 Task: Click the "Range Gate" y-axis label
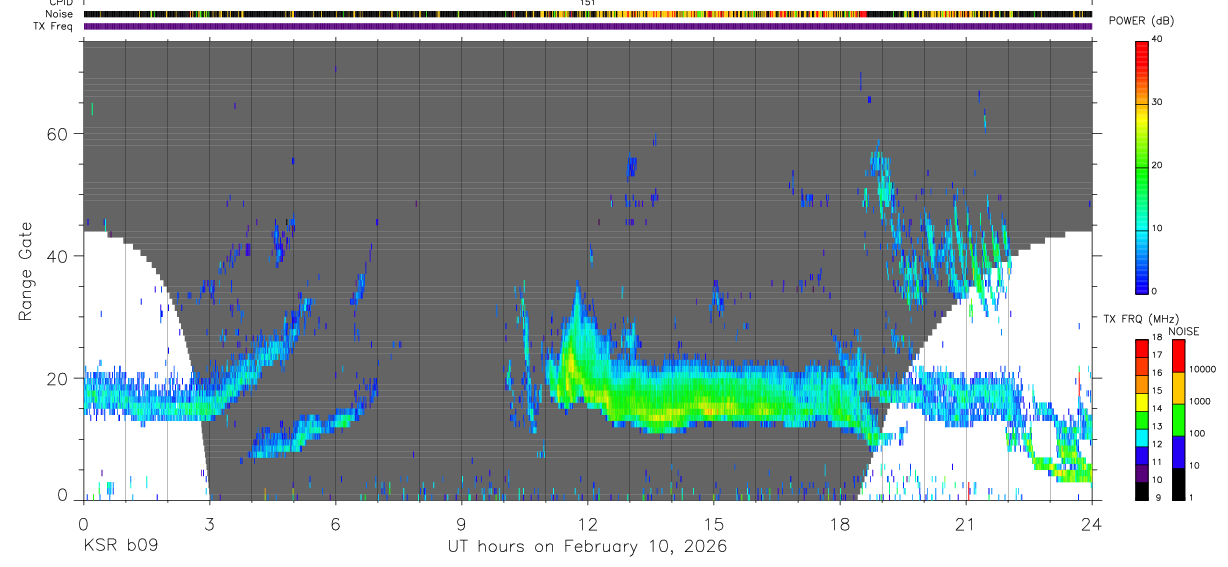(x=27, y=271)
